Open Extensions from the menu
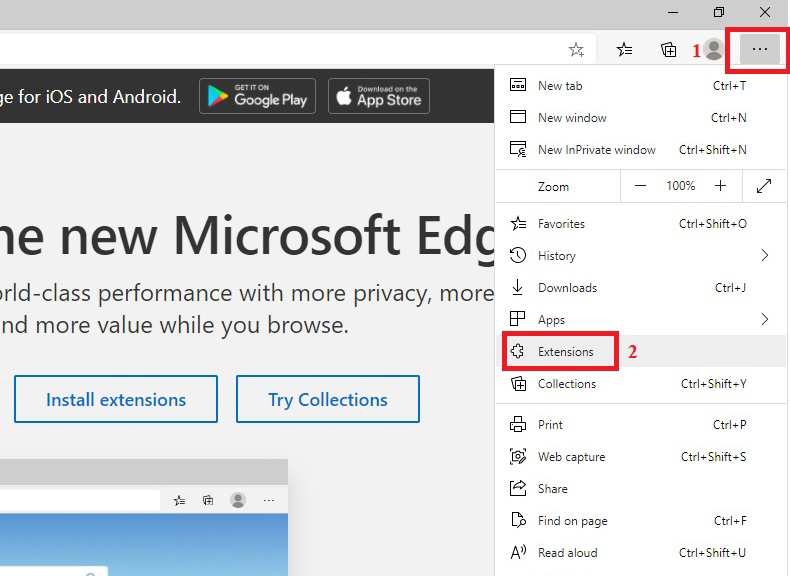The image size is (790, 576). click(x=640, y=351)
